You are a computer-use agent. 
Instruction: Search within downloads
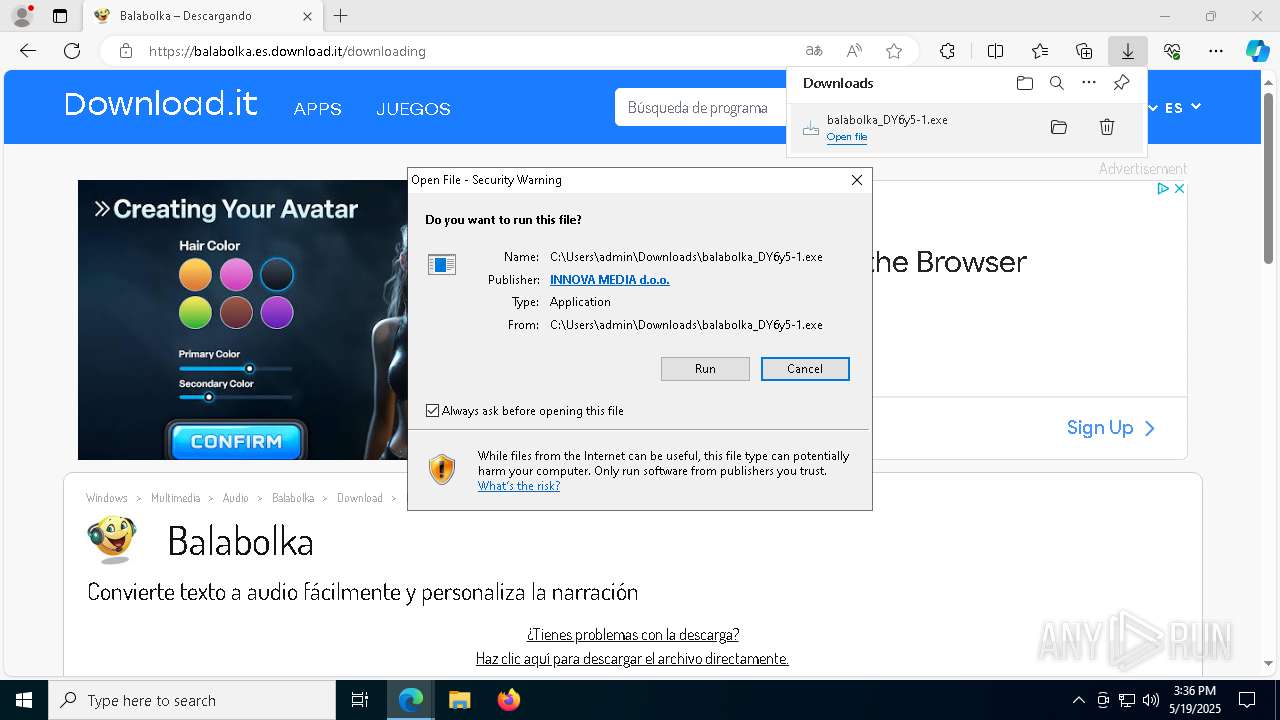point(1057,83)
